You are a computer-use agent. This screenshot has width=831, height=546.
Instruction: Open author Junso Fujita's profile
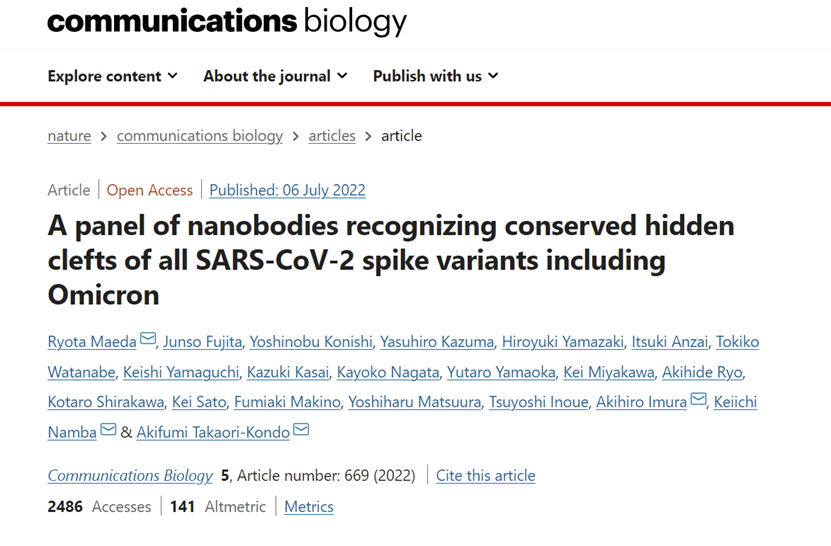tap(202, 342)
